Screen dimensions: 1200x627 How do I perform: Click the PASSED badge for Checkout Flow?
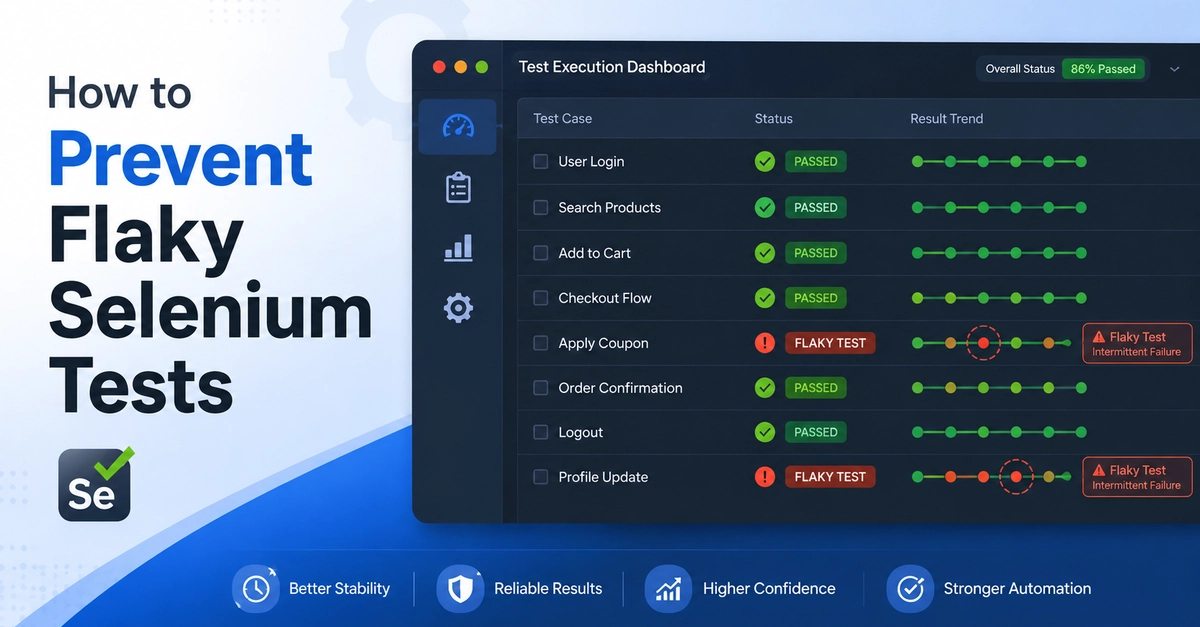coord(816,298)
